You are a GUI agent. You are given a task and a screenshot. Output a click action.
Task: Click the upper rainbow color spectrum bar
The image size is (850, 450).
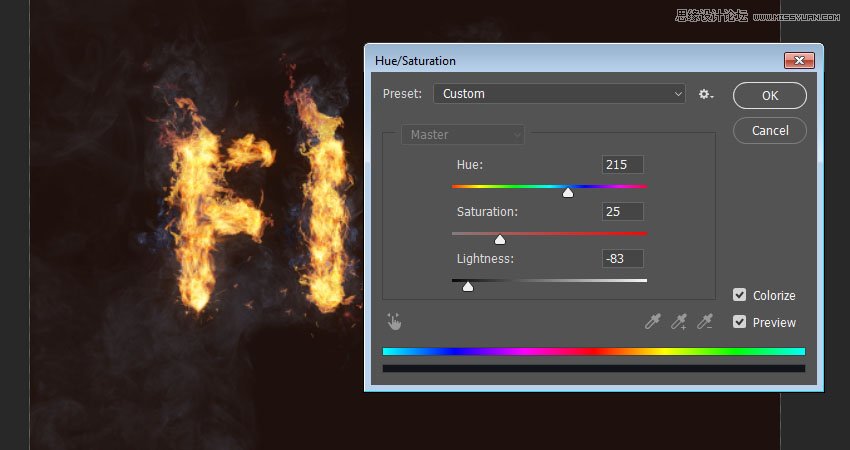click(x=593, y=351)
